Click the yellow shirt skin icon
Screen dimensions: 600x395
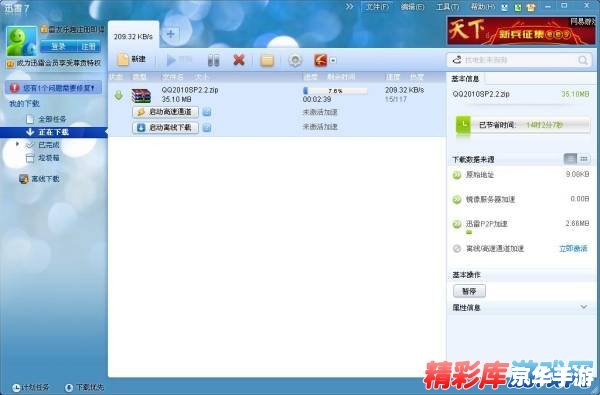point(531,7)
